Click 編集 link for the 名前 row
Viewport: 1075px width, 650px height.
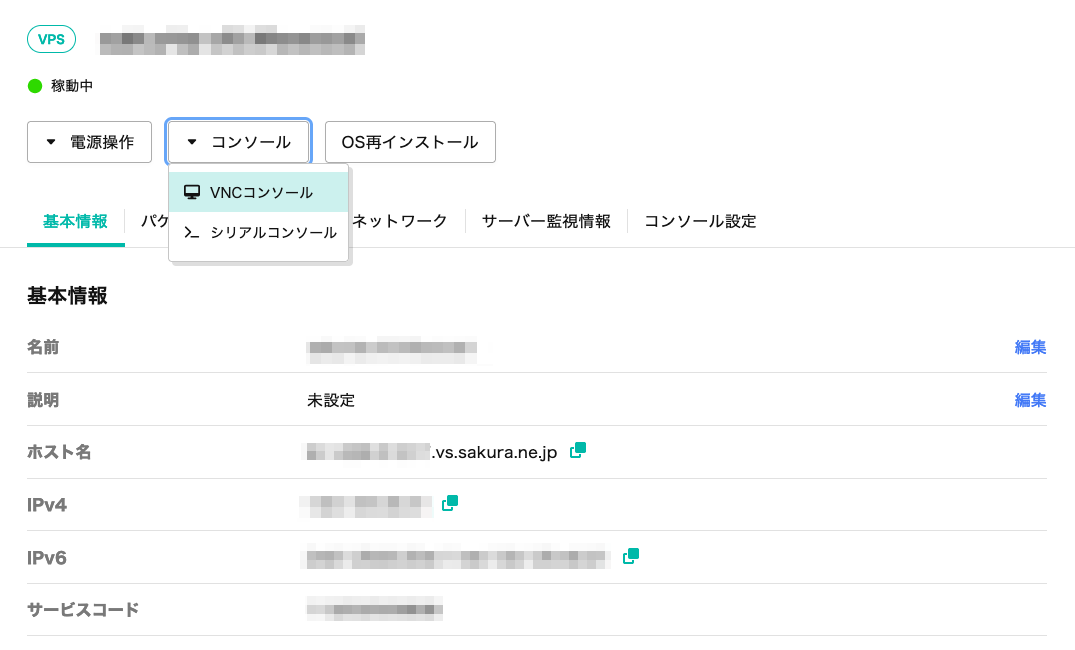(x=1030, y=347)
